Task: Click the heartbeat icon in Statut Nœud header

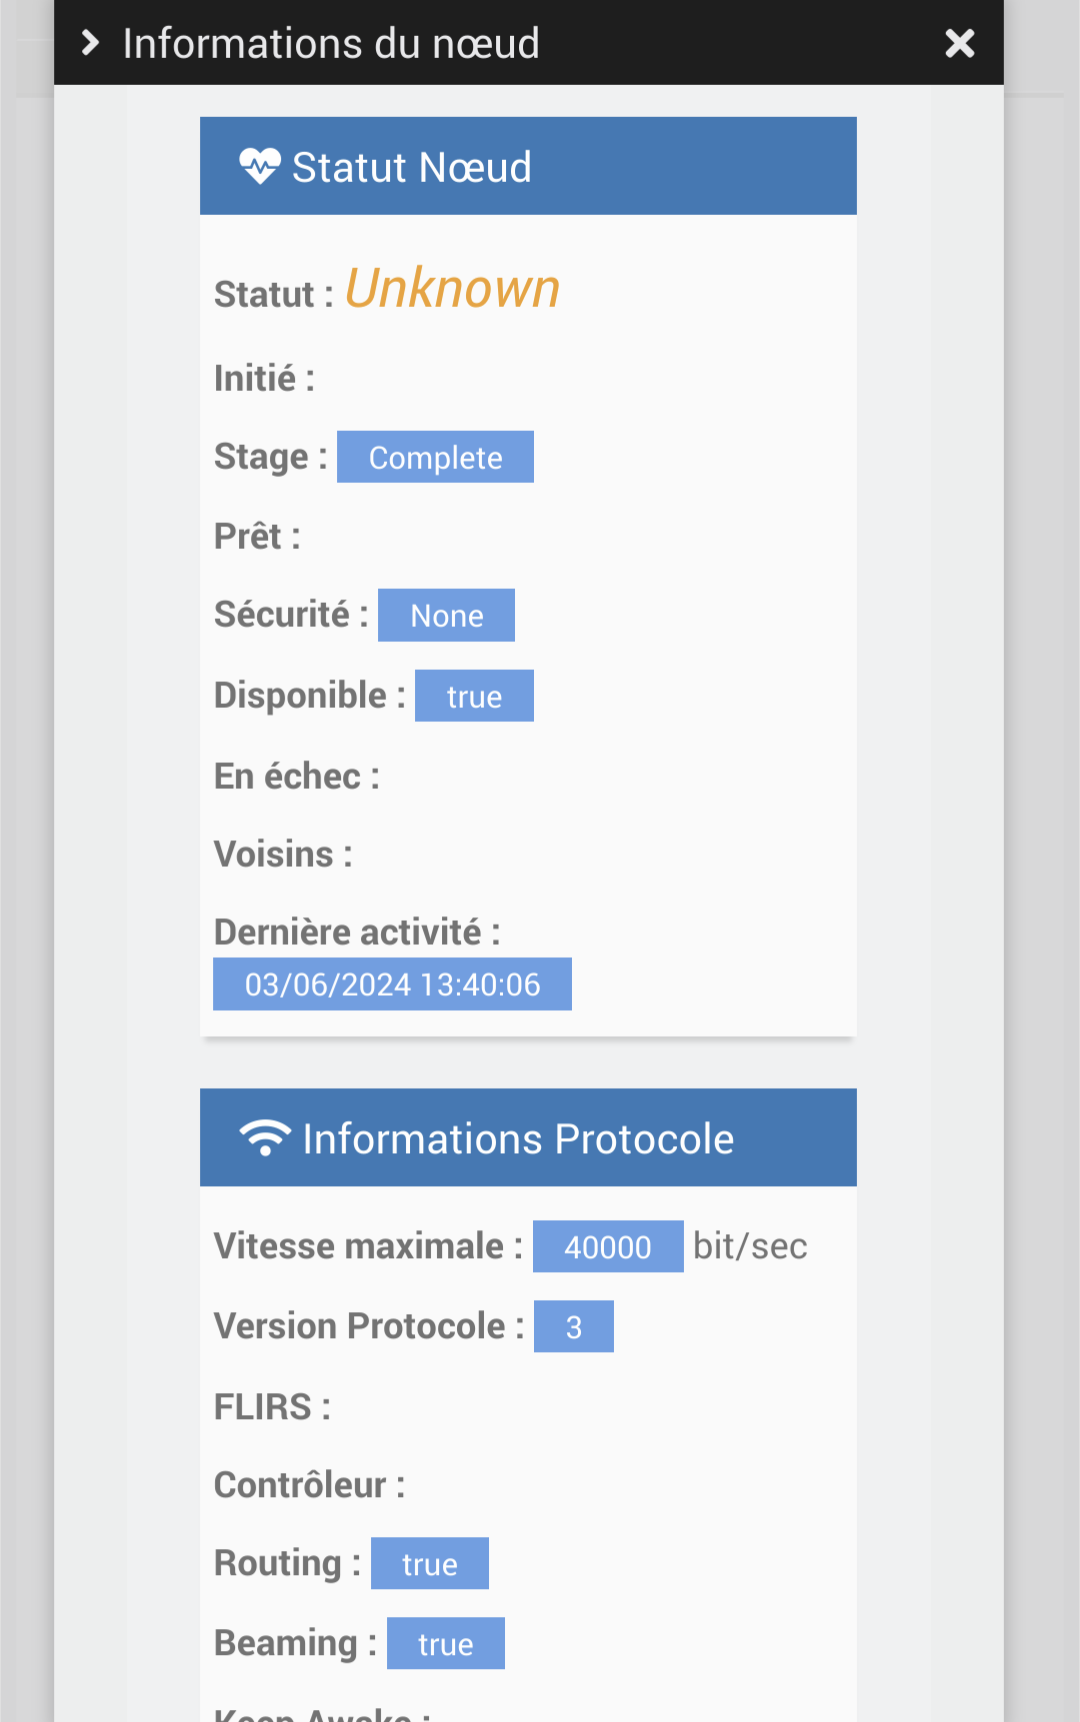Action: pyautogui.click(x=260, y=166)
